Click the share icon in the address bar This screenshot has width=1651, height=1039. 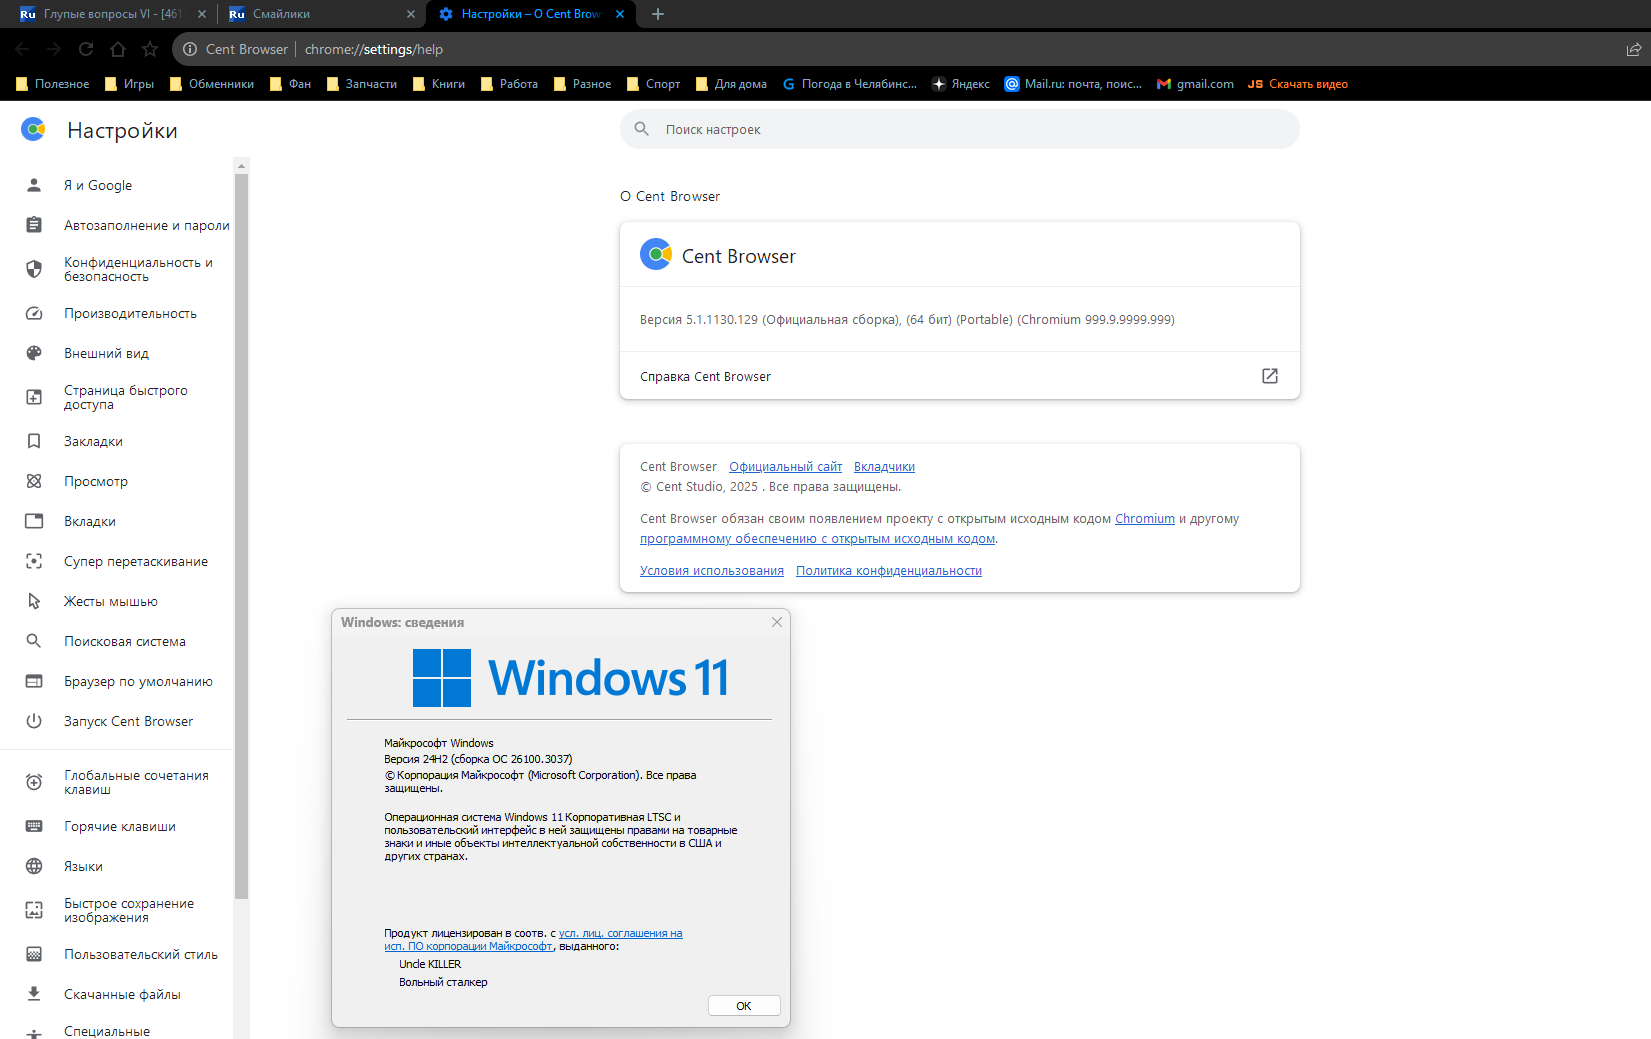1633,49
